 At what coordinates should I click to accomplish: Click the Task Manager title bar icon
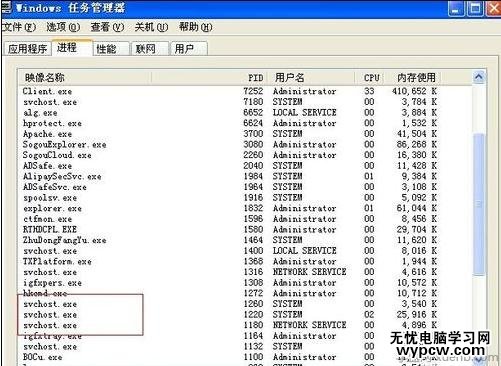coord(6,7)
